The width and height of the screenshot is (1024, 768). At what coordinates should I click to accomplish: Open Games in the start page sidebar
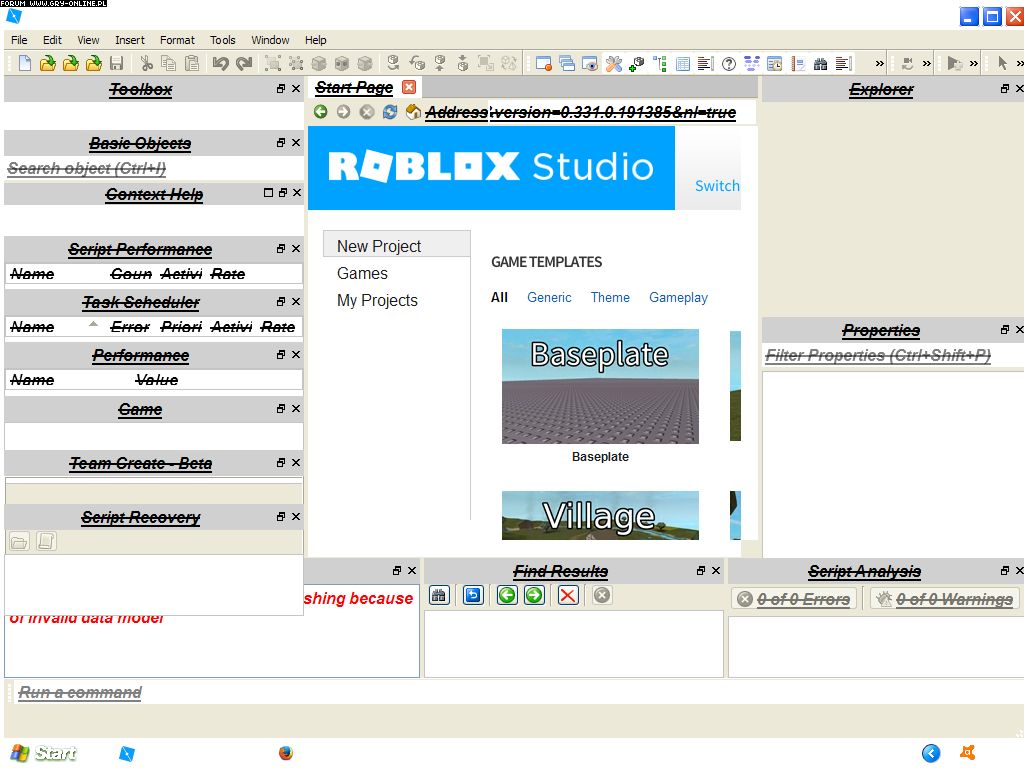pyautogui.click(x=362, y=273)
